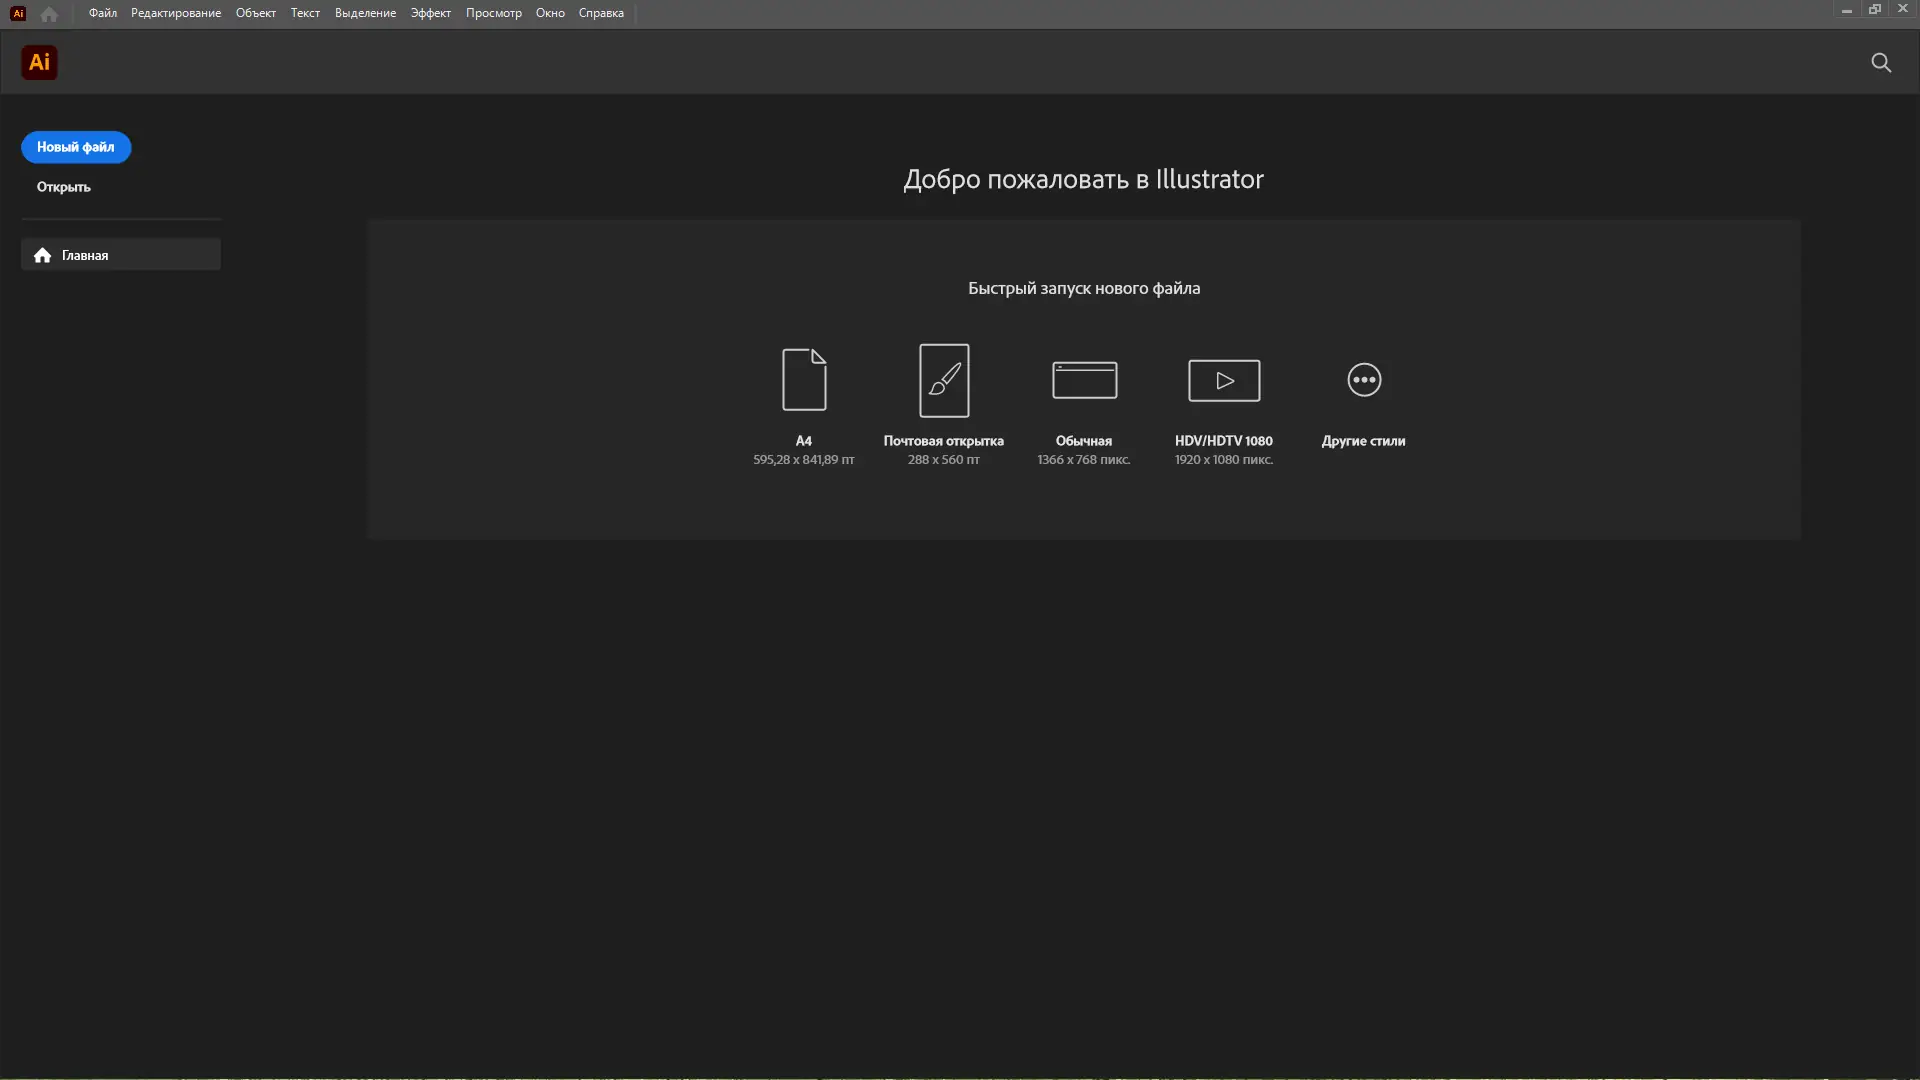
Task: Open the Объект menu
Action: pyautogui.click(x=255, y=13)
